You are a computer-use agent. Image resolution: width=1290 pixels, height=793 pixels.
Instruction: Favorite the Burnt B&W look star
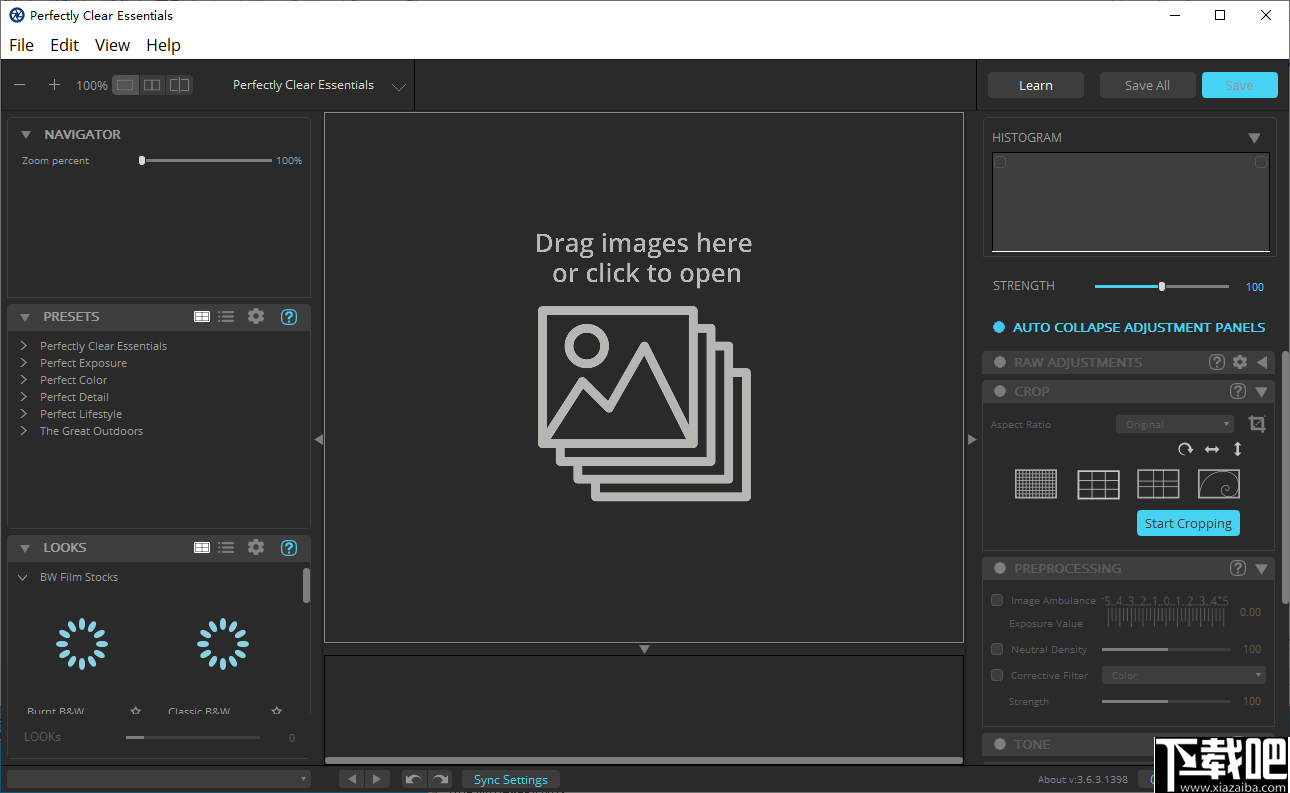[x=136, y=711]
